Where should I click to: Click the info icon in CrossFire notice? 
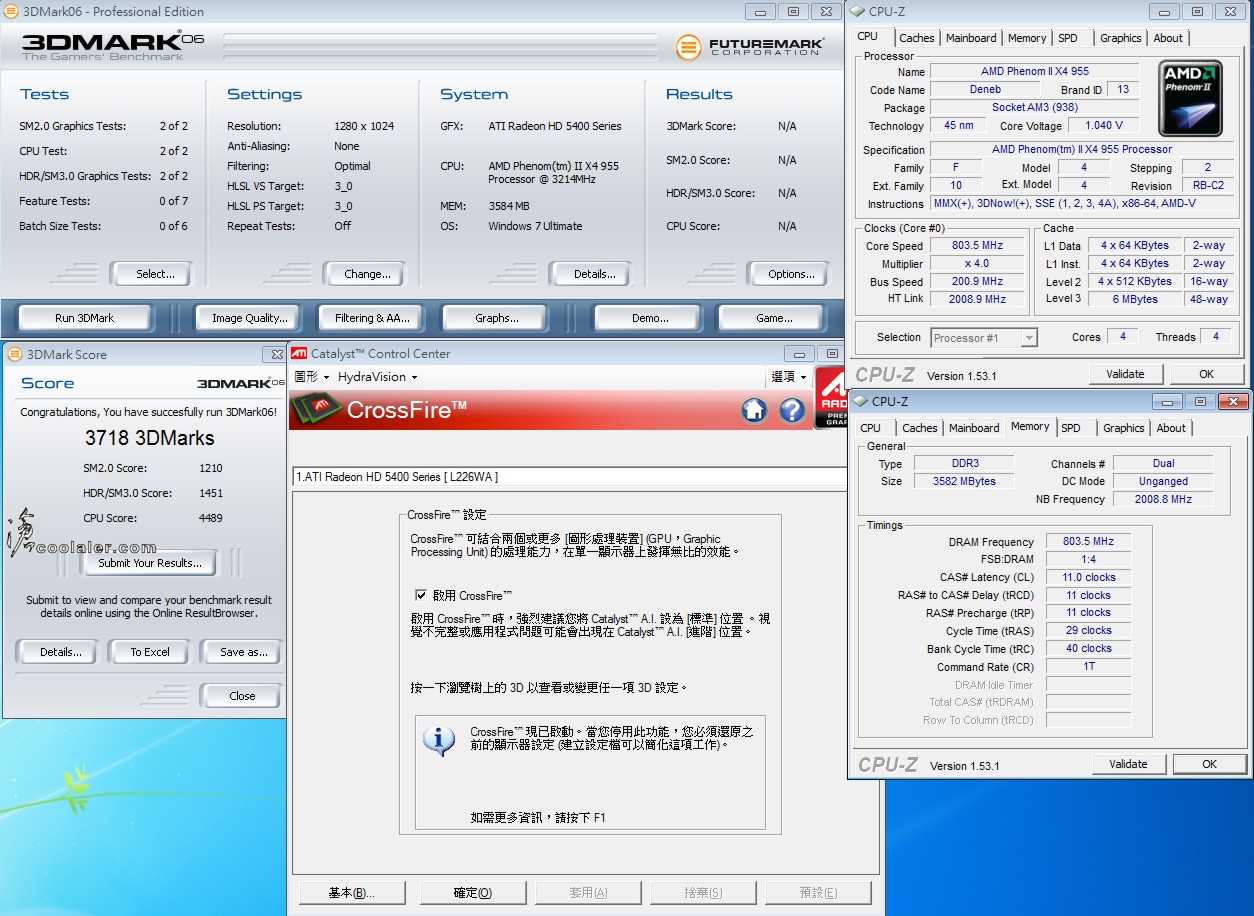coord(439,740)
